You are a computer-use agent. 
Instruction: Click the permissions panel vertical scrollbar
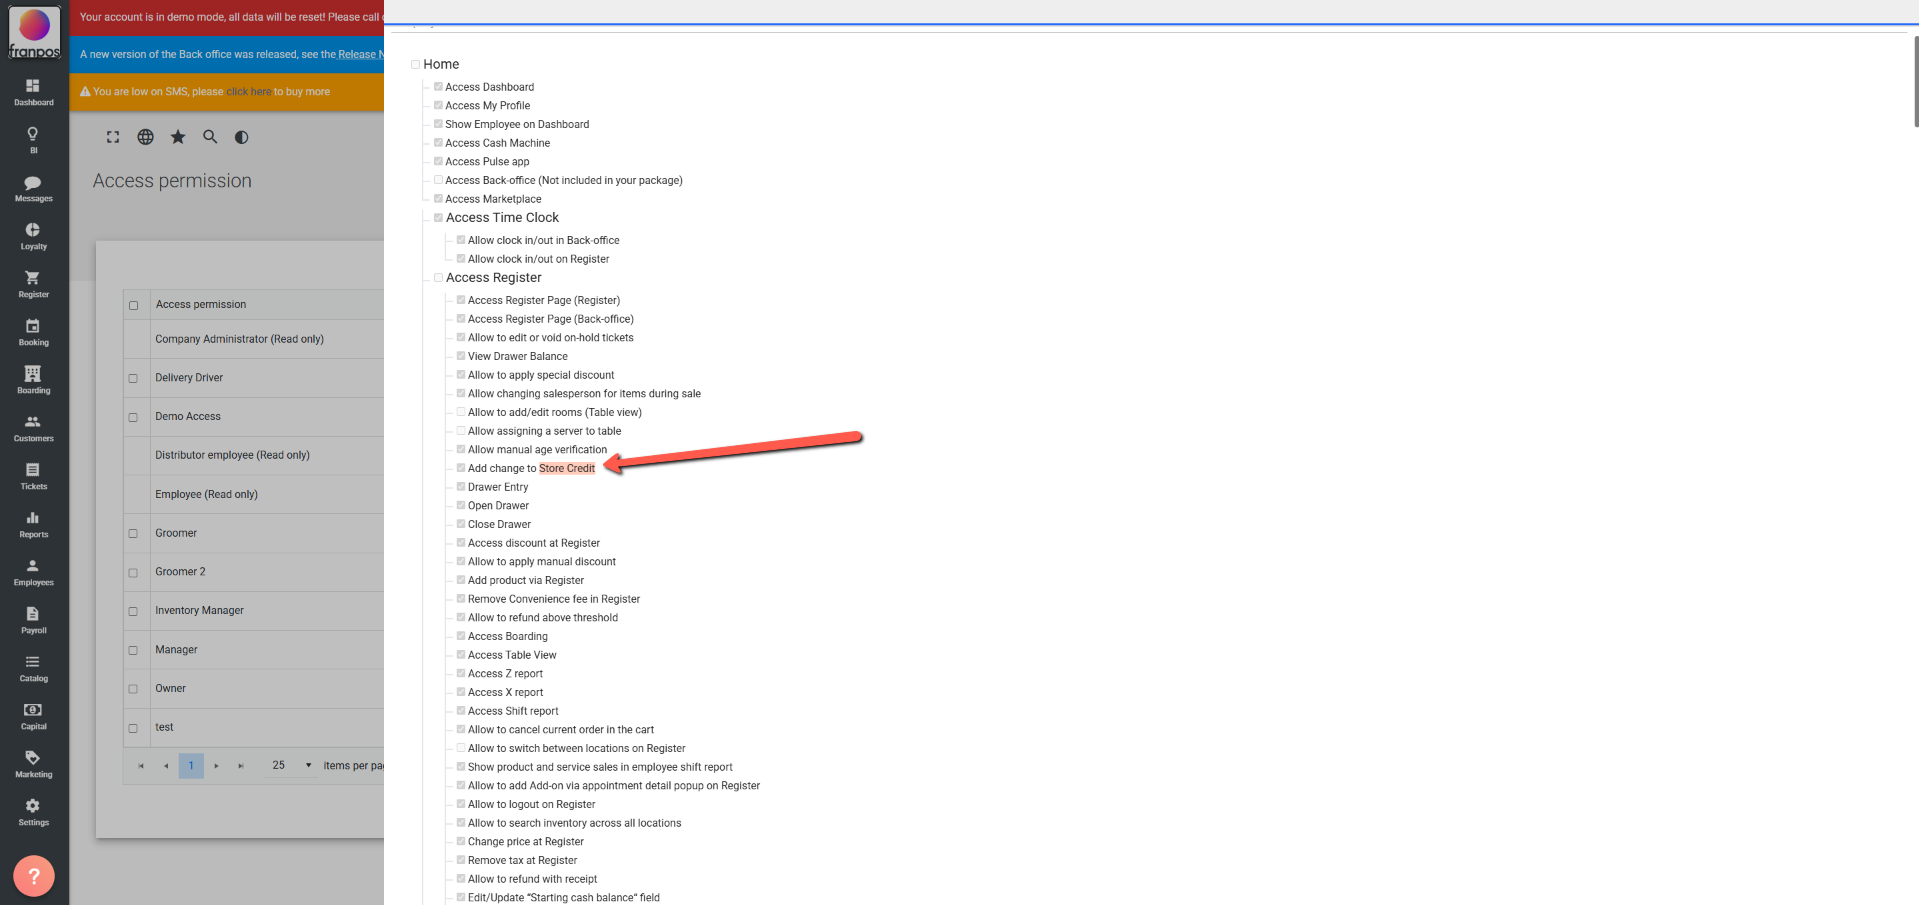point(1914,82)
